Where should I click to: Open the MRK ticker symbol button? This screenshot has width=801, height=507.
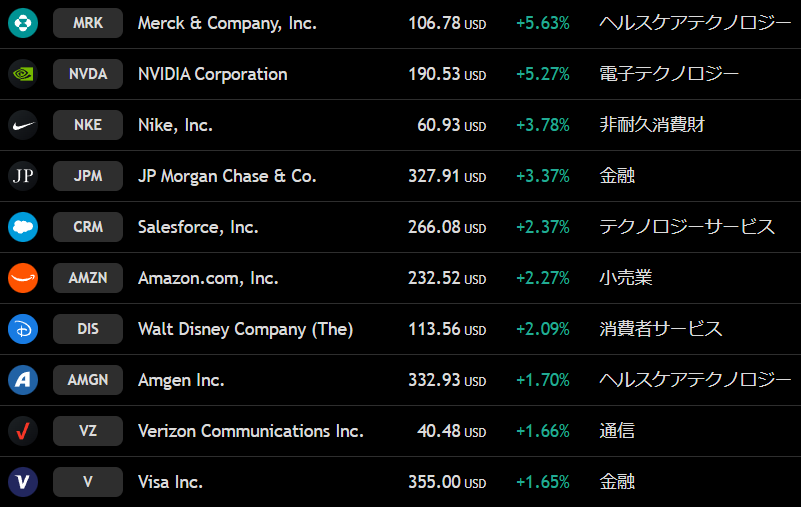pos(88,23)
